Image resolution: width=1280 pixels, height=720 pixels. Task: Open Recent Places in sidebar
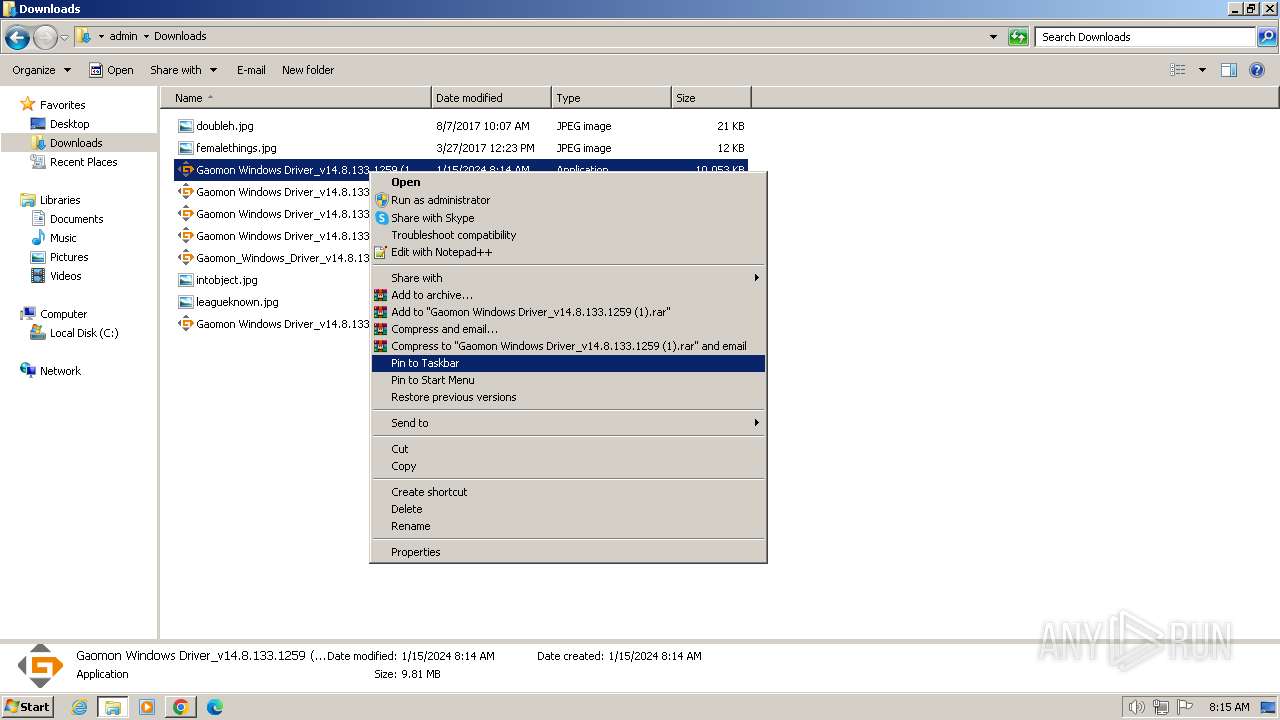83,162
